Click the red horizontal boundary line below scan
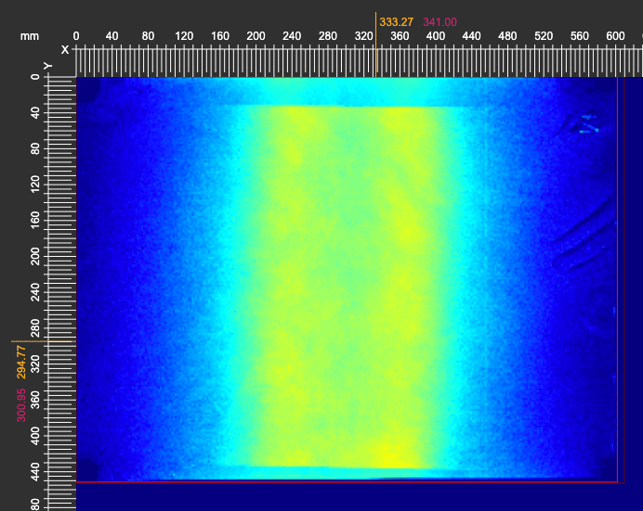Screen dimensions: 643x511 [340, 482]
